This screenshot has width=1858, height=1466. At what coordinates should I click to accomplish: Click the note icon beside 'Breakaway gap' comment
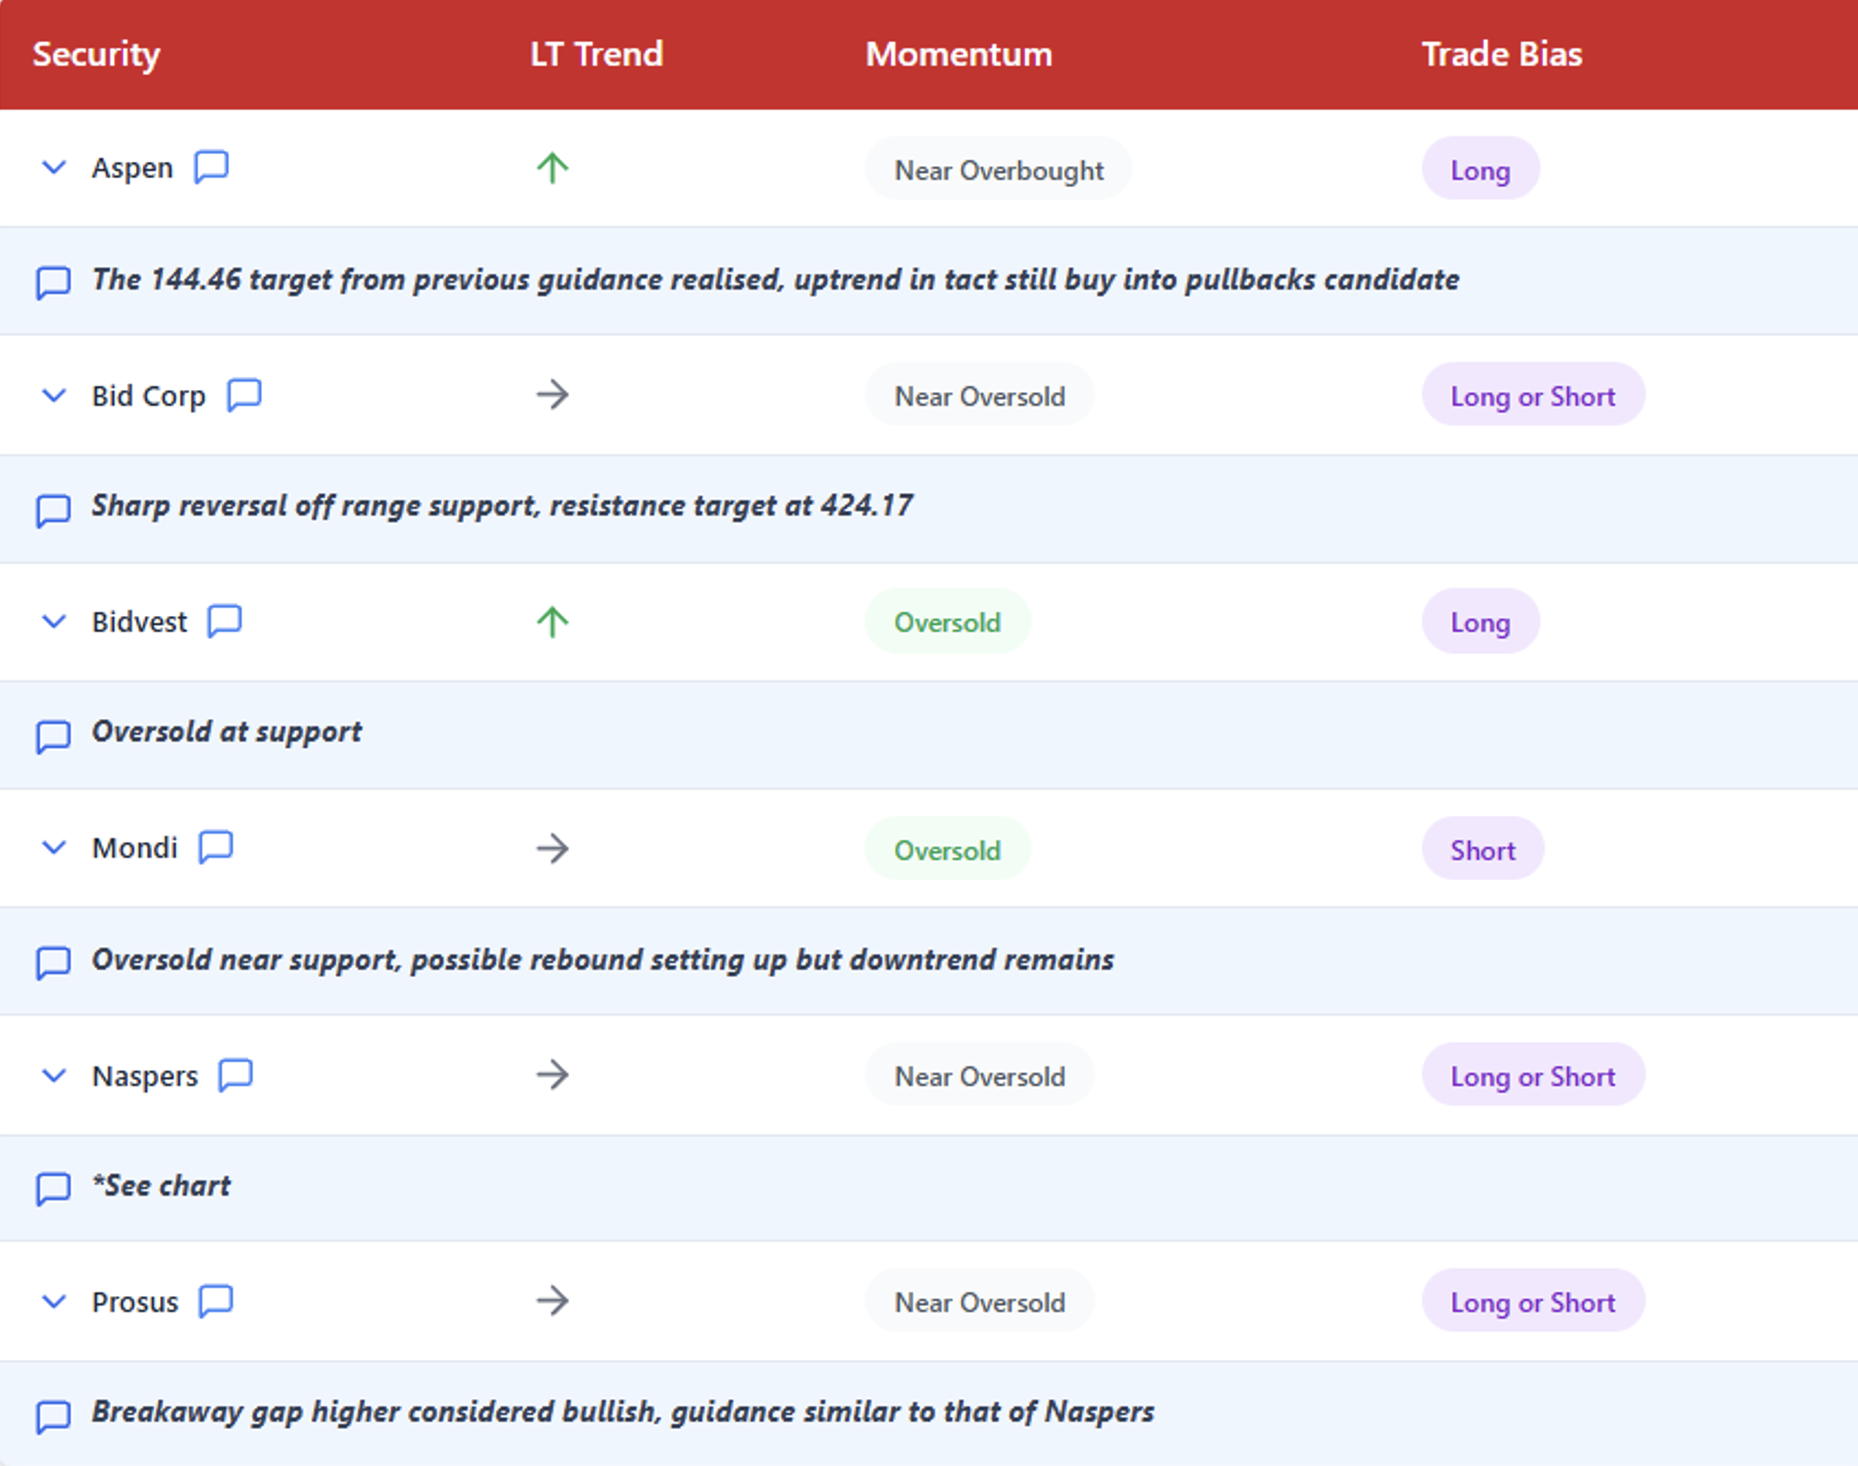pos(53,1416)
